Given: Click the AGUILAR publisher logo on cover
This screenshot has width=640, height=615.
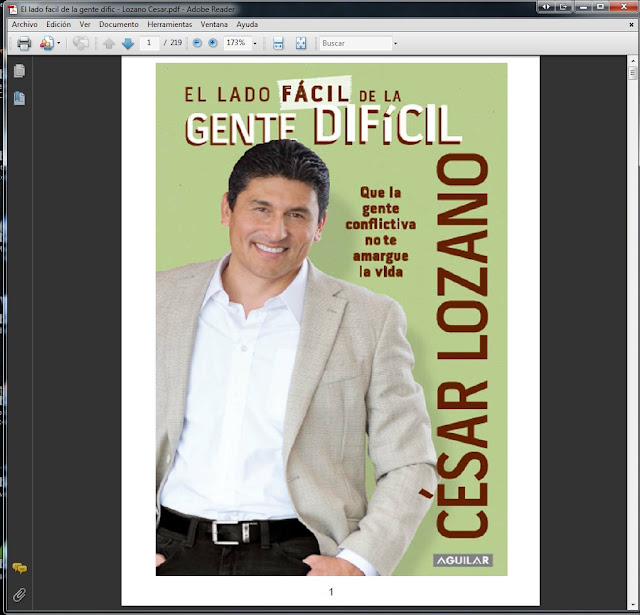Looking at the screenshot, I should click(x=463, y=560).
